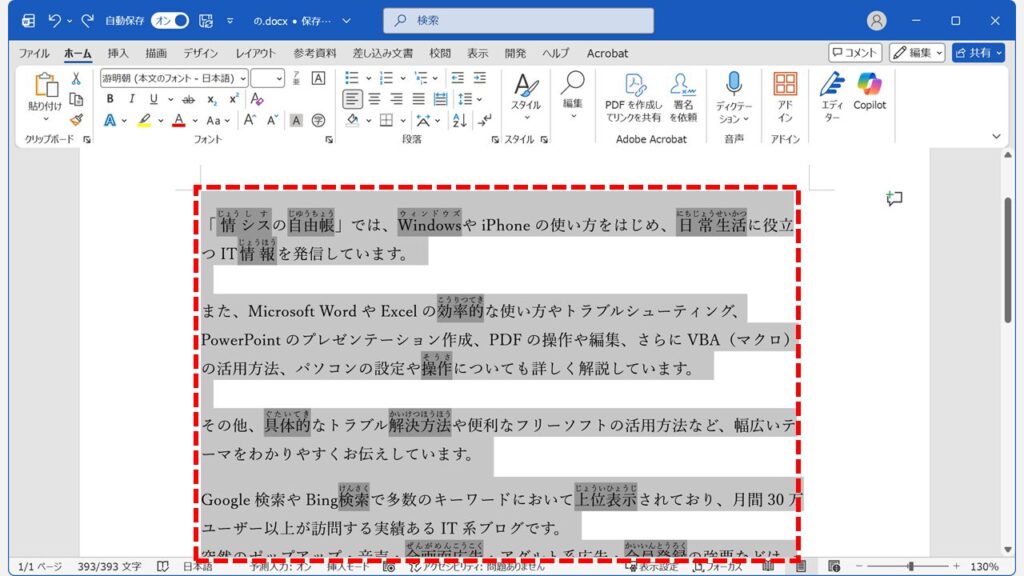Apply bold formatting to selected text
The image size is (1024, 576).
110,99
